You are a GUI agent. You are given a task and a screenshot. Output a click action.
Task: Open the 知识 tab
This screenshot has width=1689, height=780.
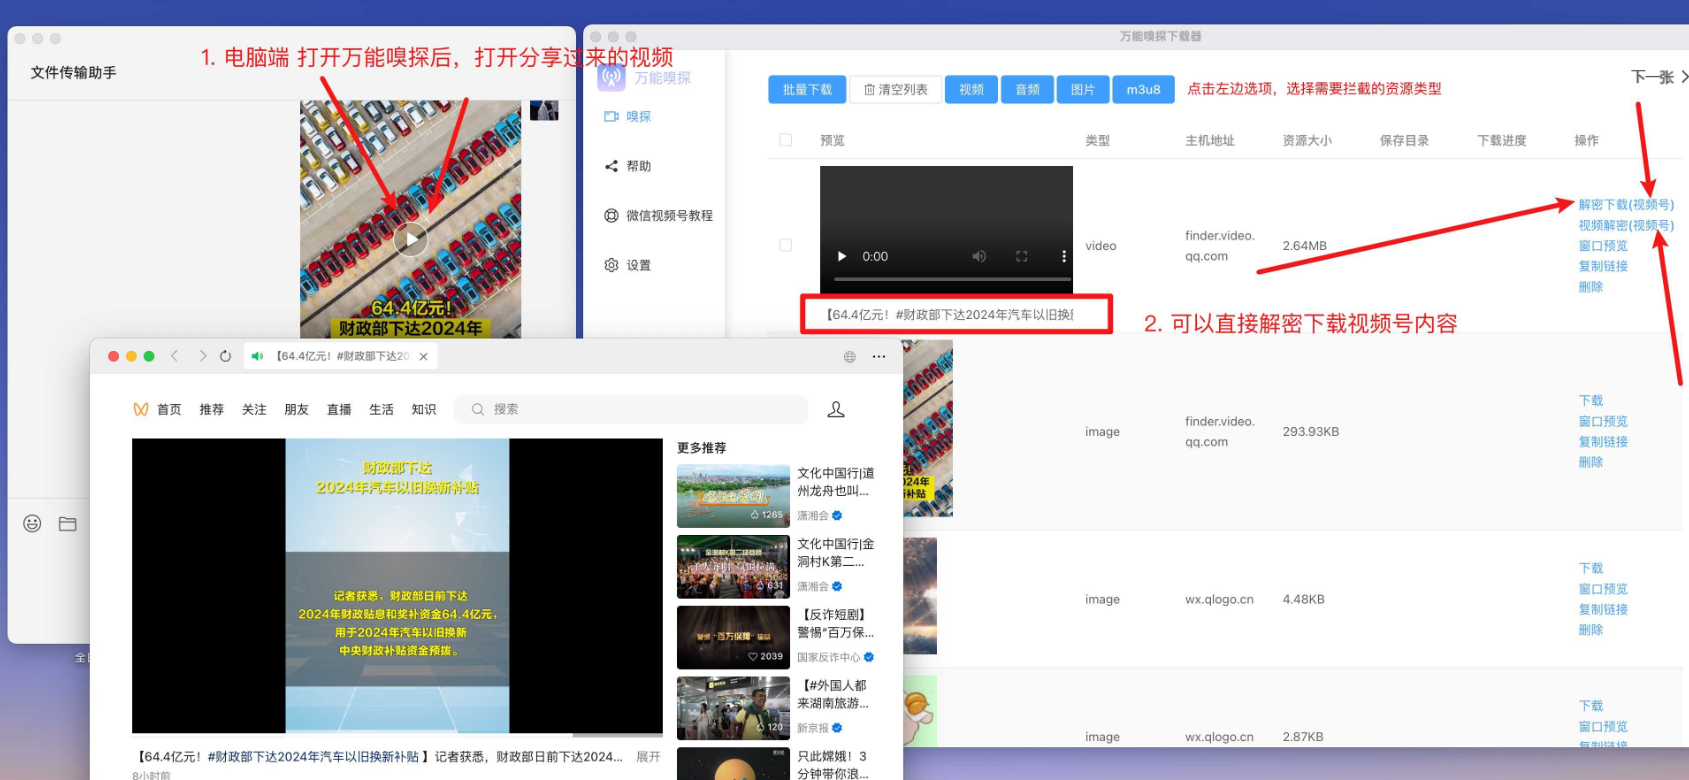(424, 410)
